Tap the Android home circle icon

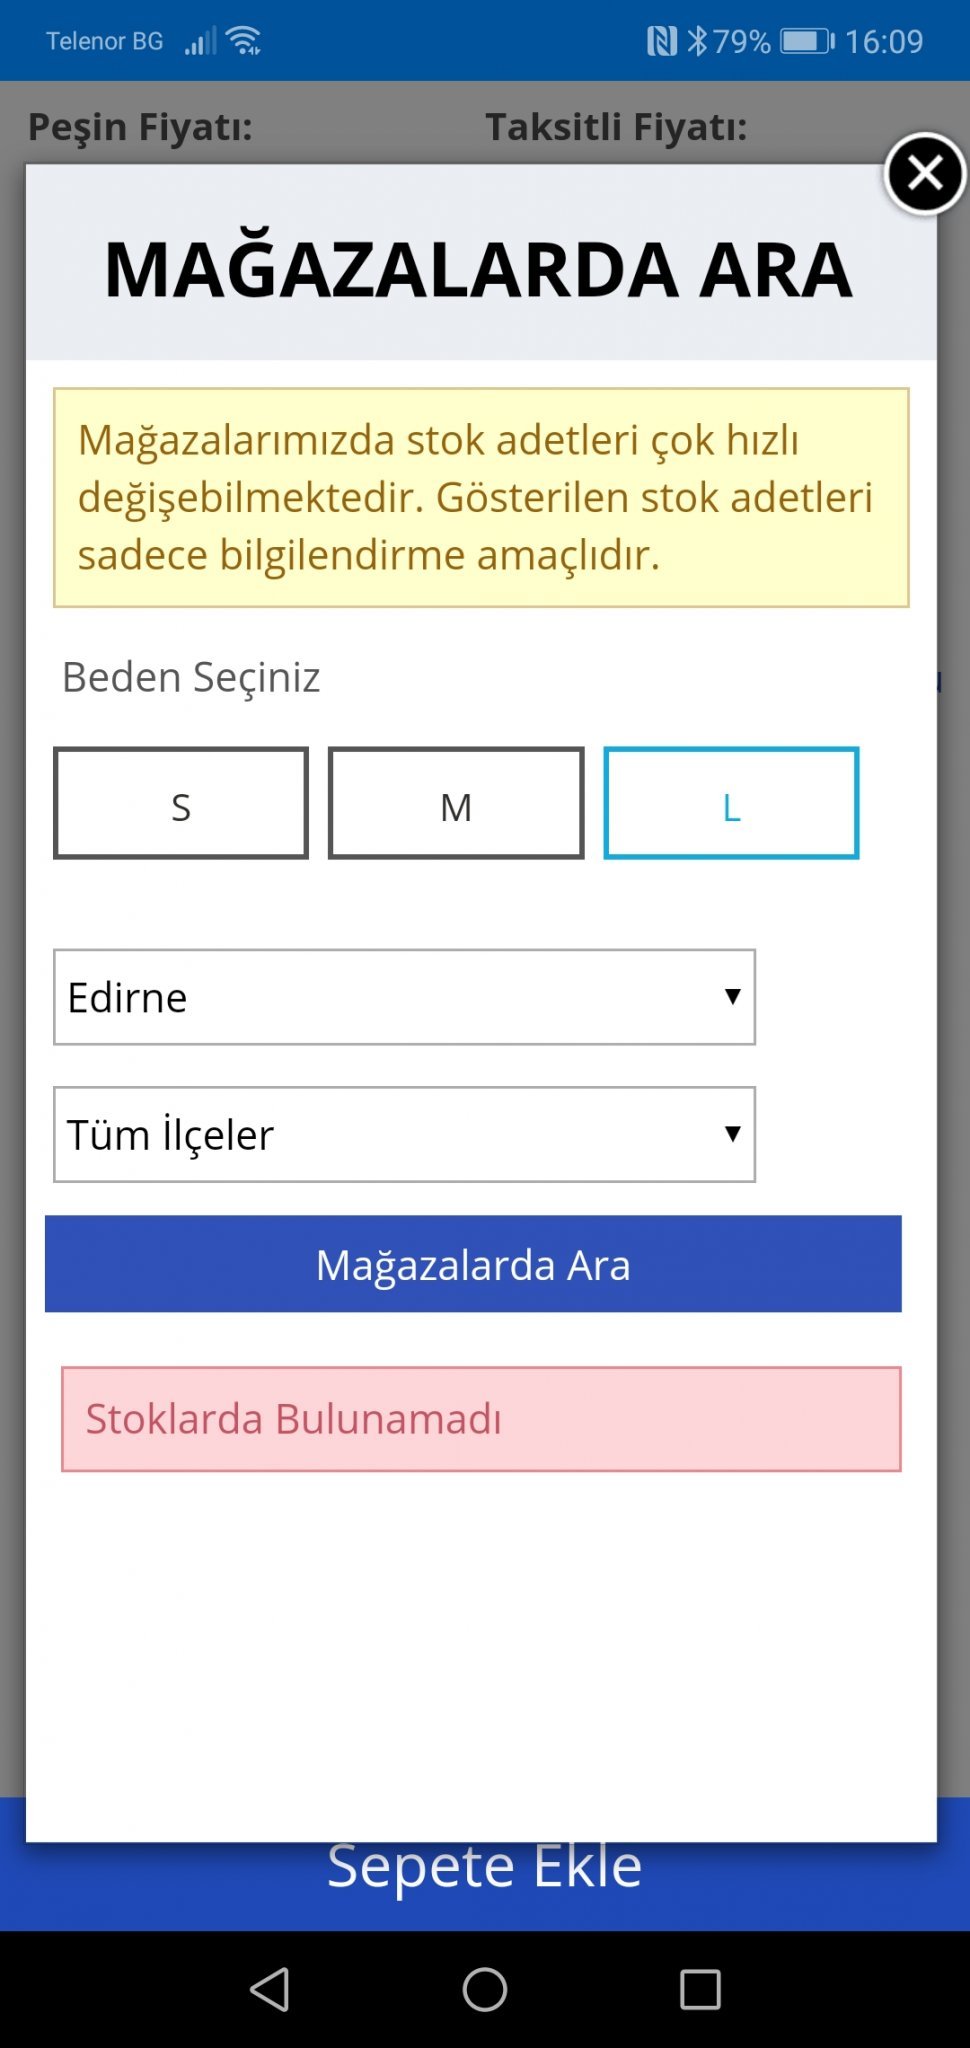click(485, 1989)
